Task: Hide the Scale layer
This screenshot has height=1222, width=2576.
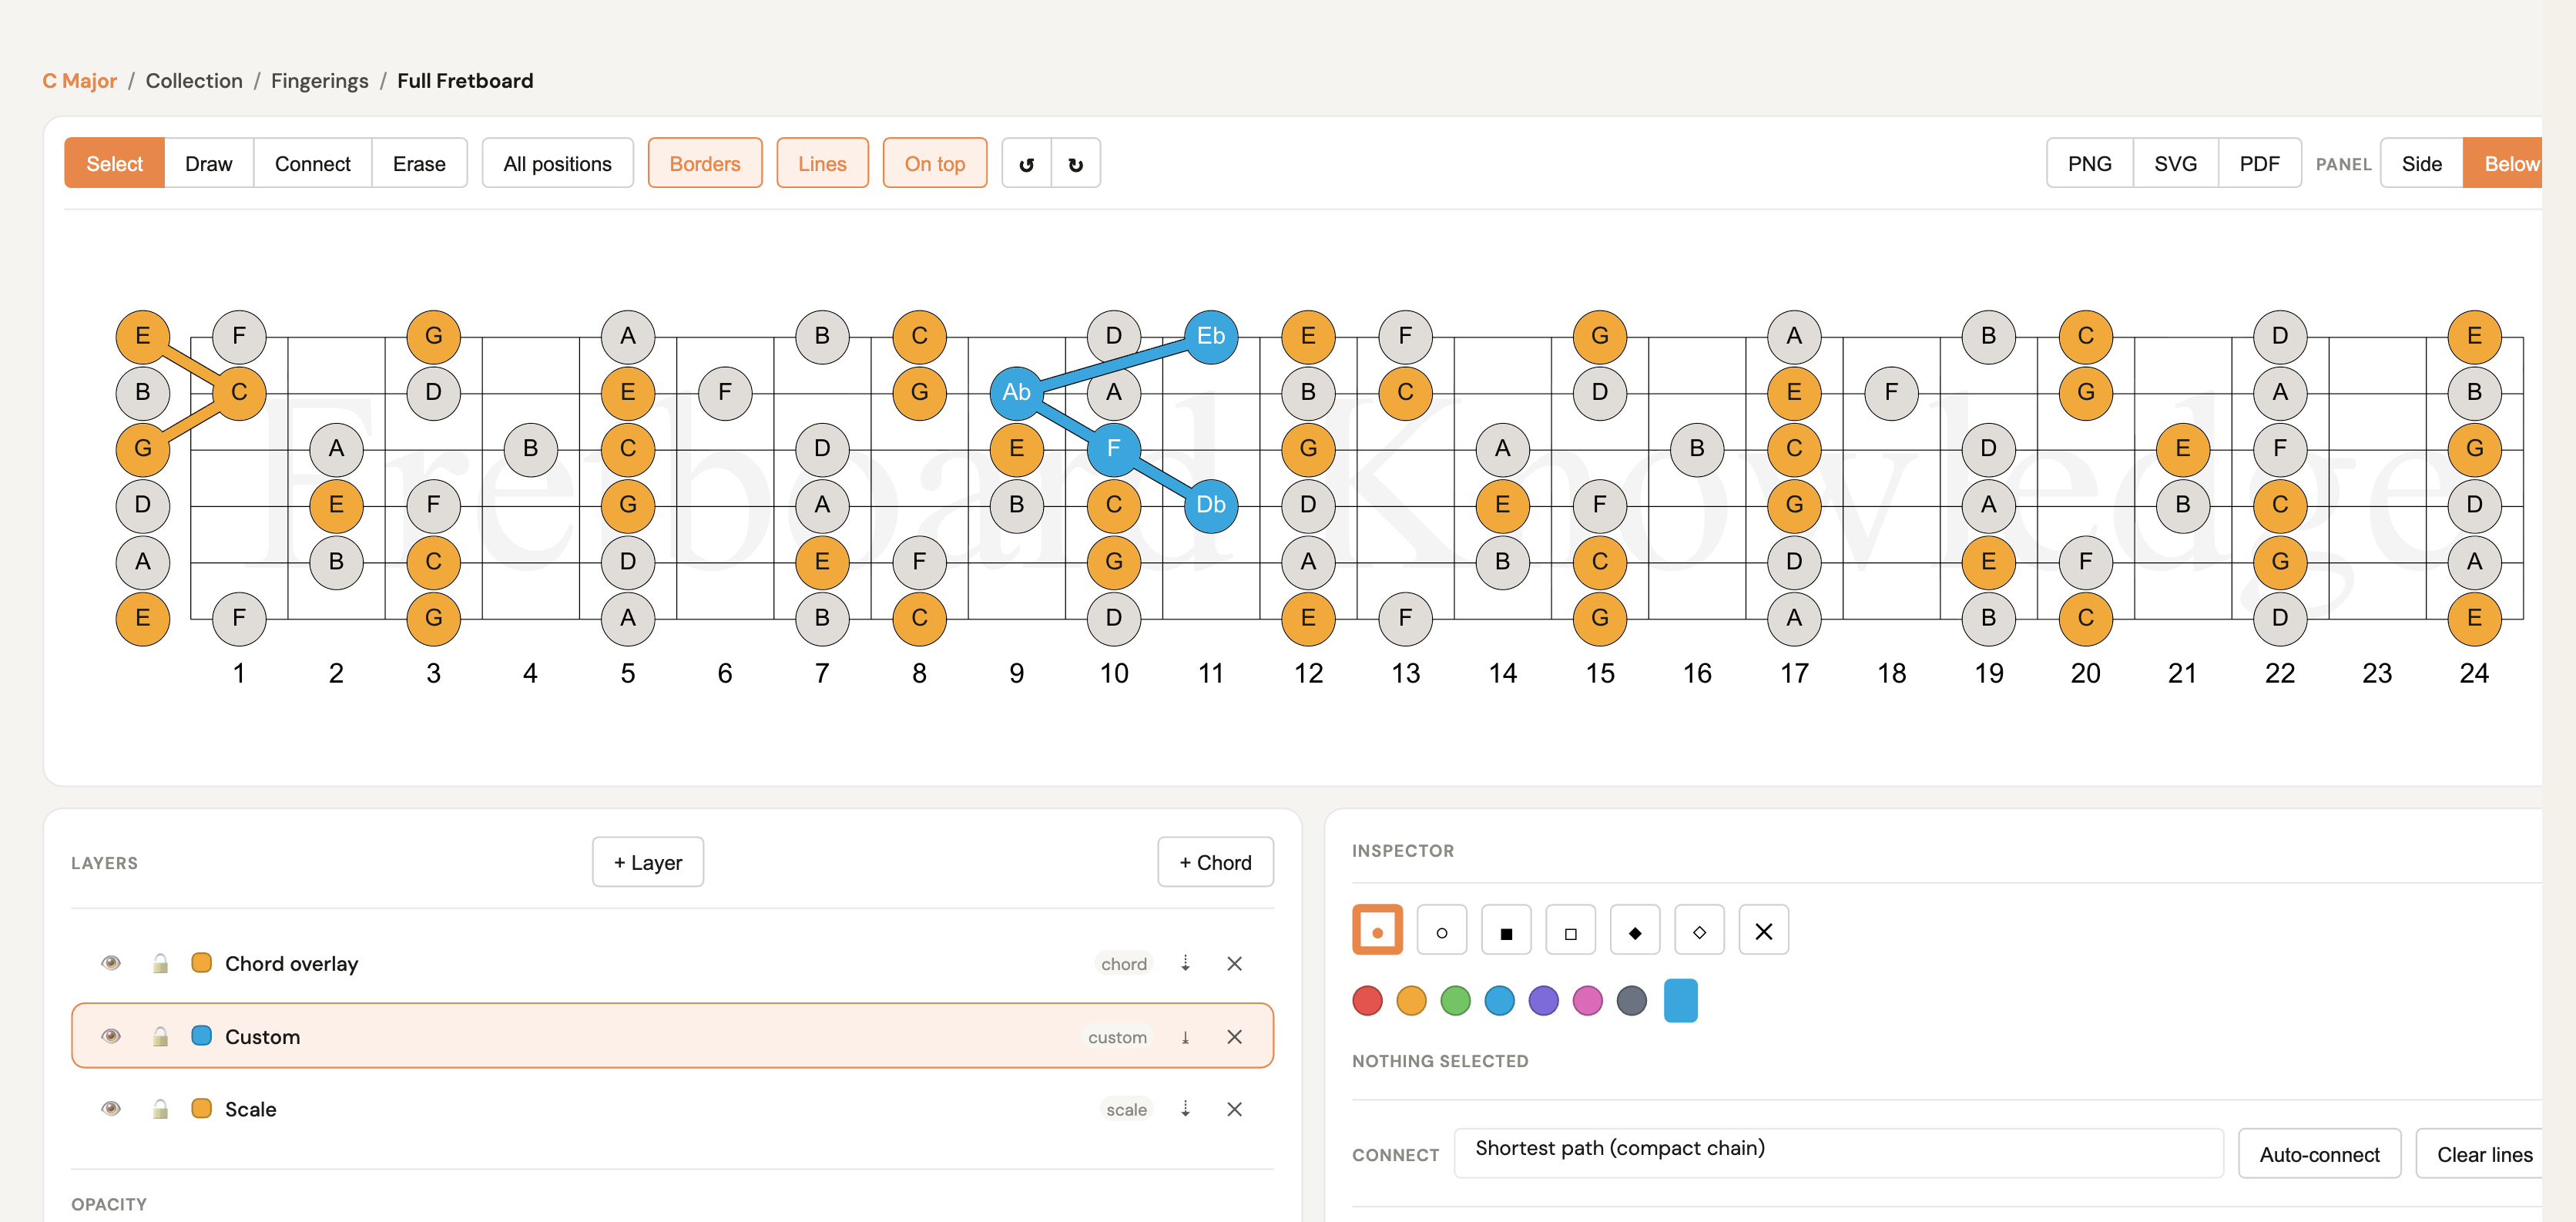Action: tap(111, 1109)
